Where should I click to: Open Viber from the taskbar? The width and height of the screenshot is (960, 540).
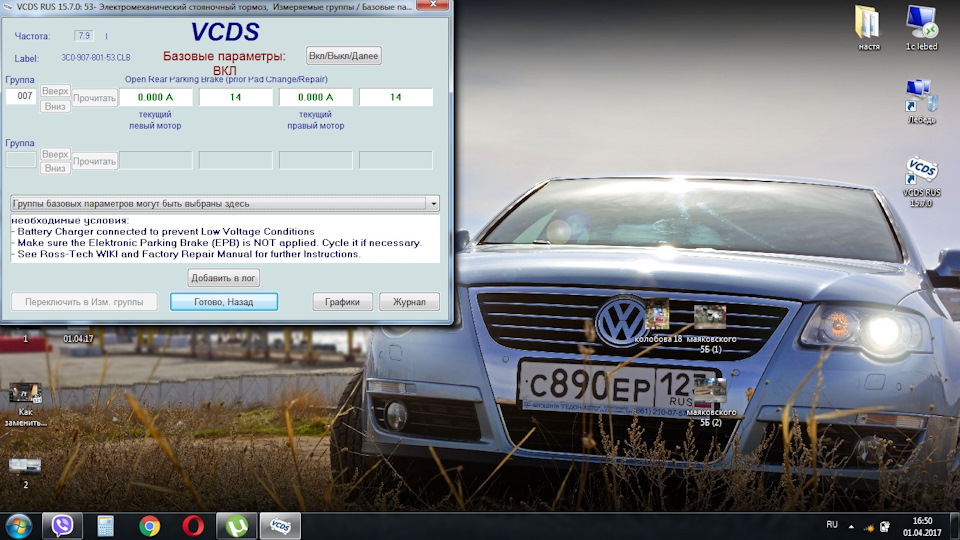pos(62,526)
